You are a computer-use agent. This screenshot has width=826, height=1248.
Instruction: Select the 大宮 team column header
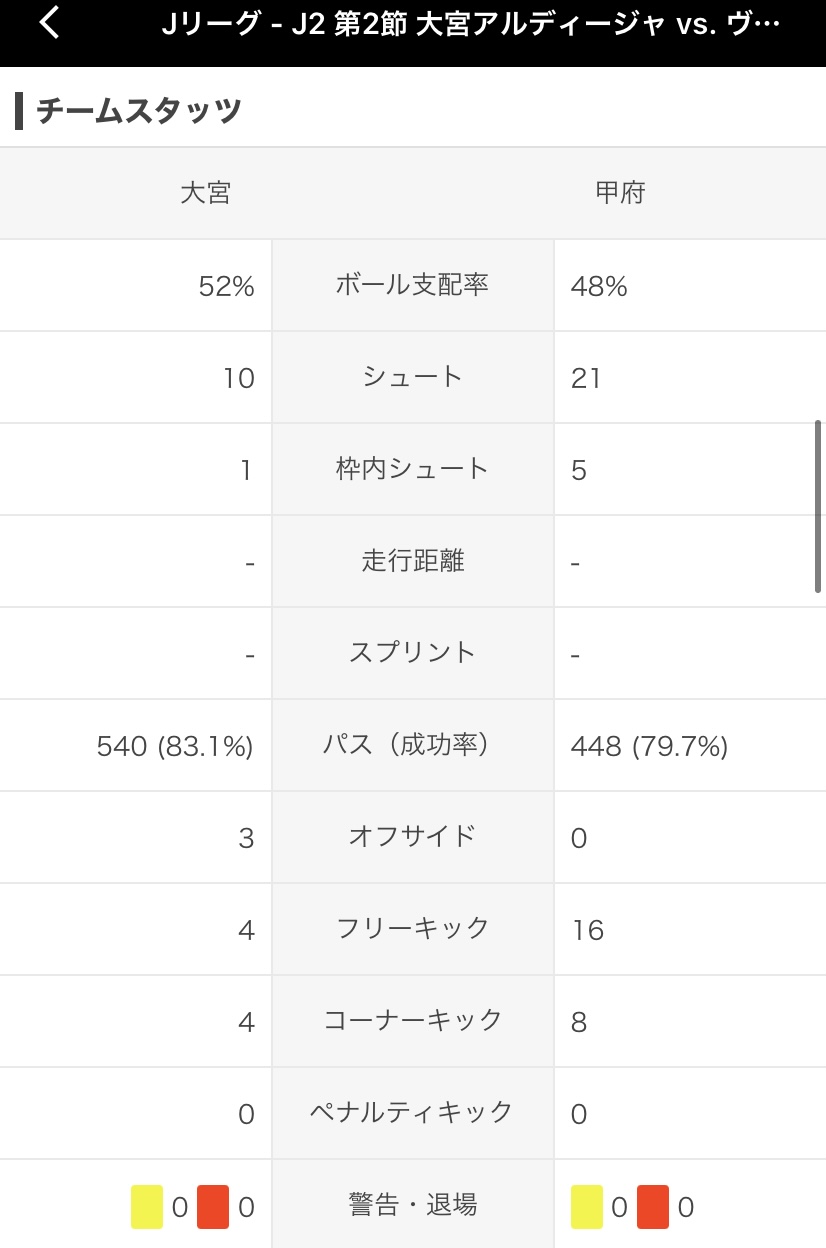(x=205, y=192)
